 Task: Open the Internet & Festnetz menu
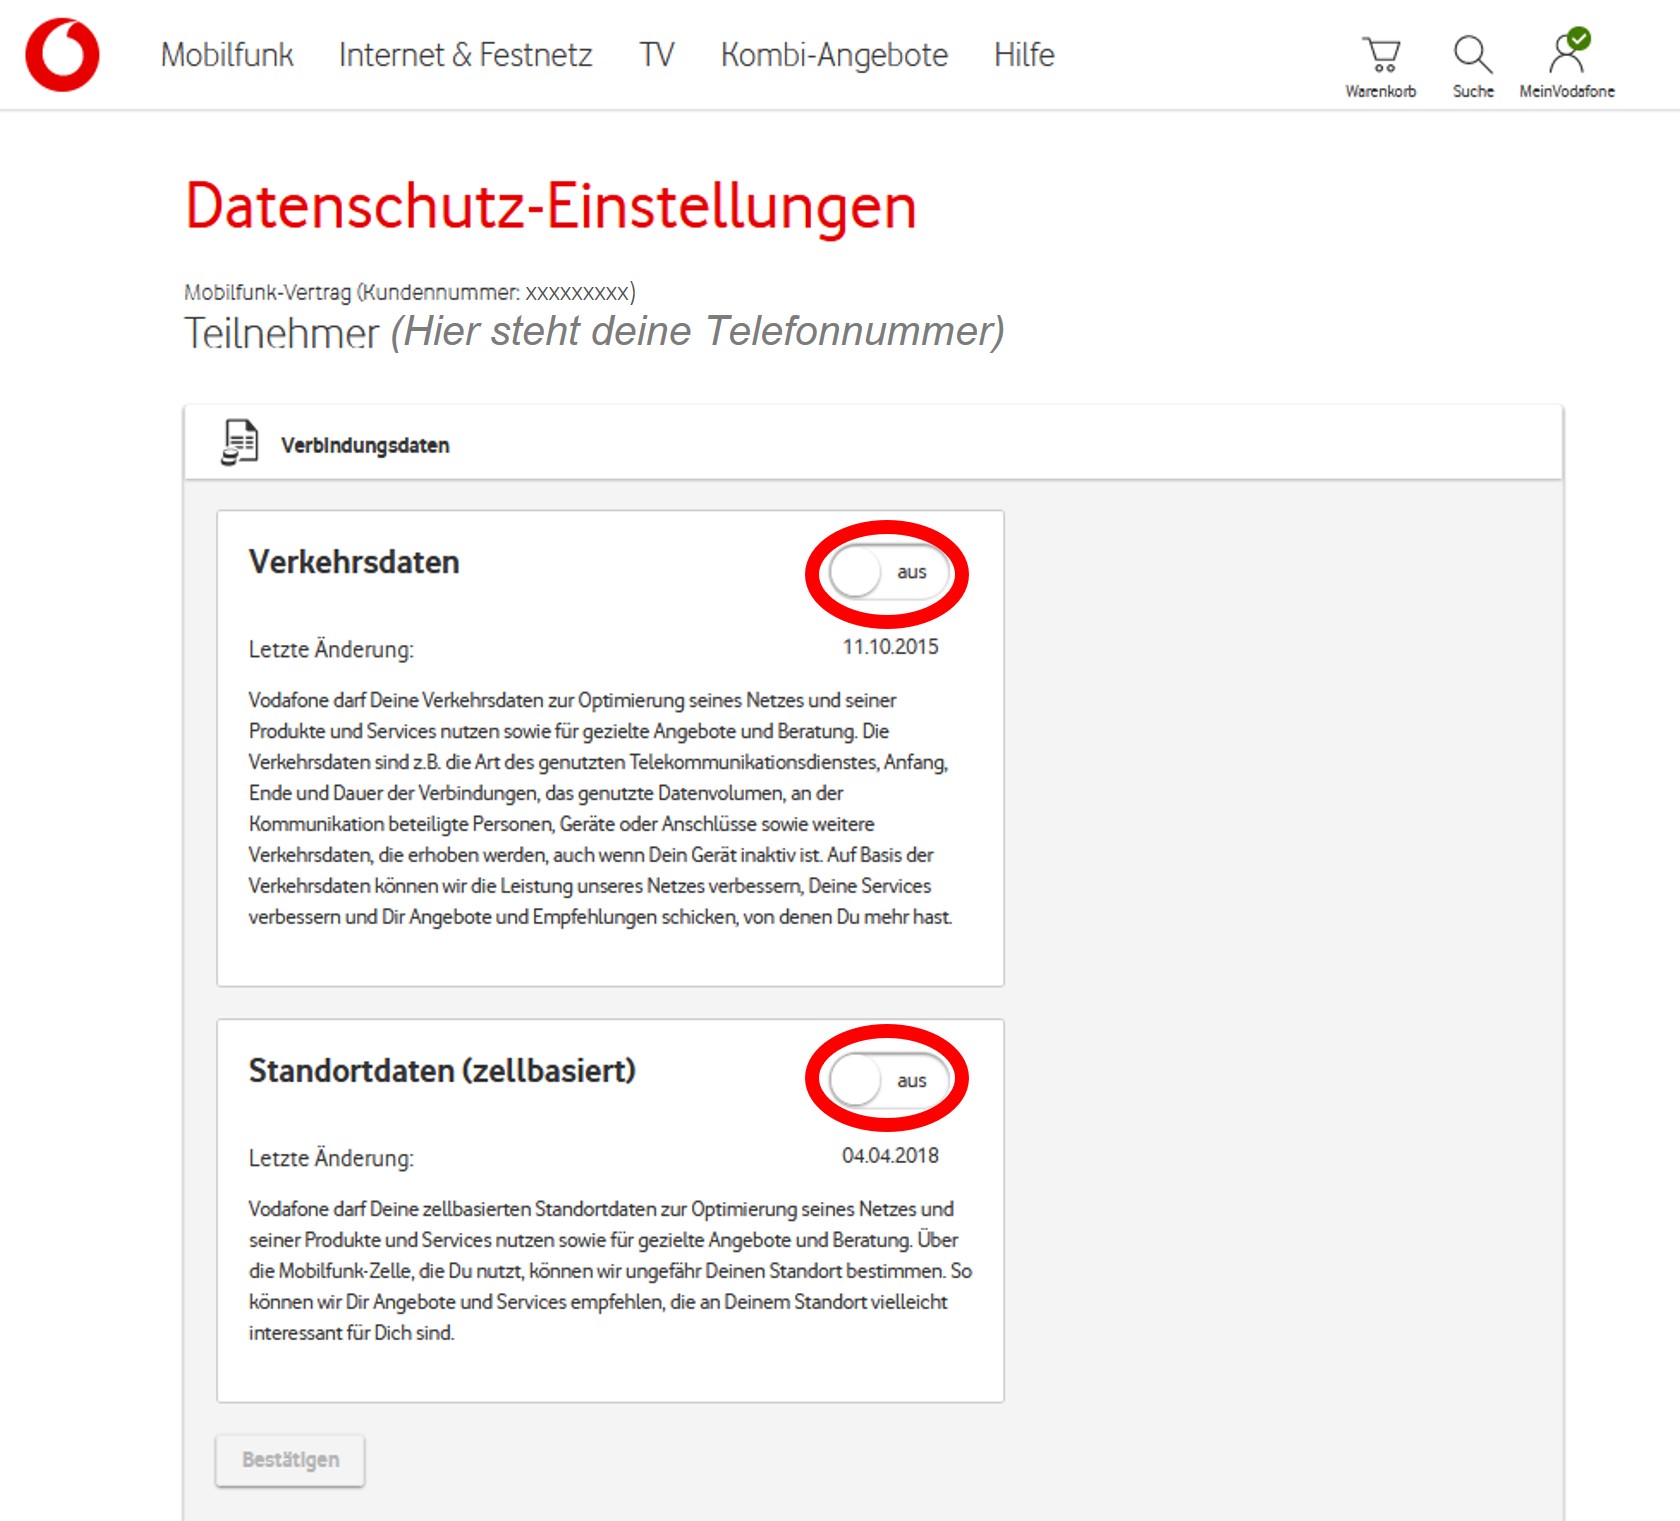coord(465,55)
